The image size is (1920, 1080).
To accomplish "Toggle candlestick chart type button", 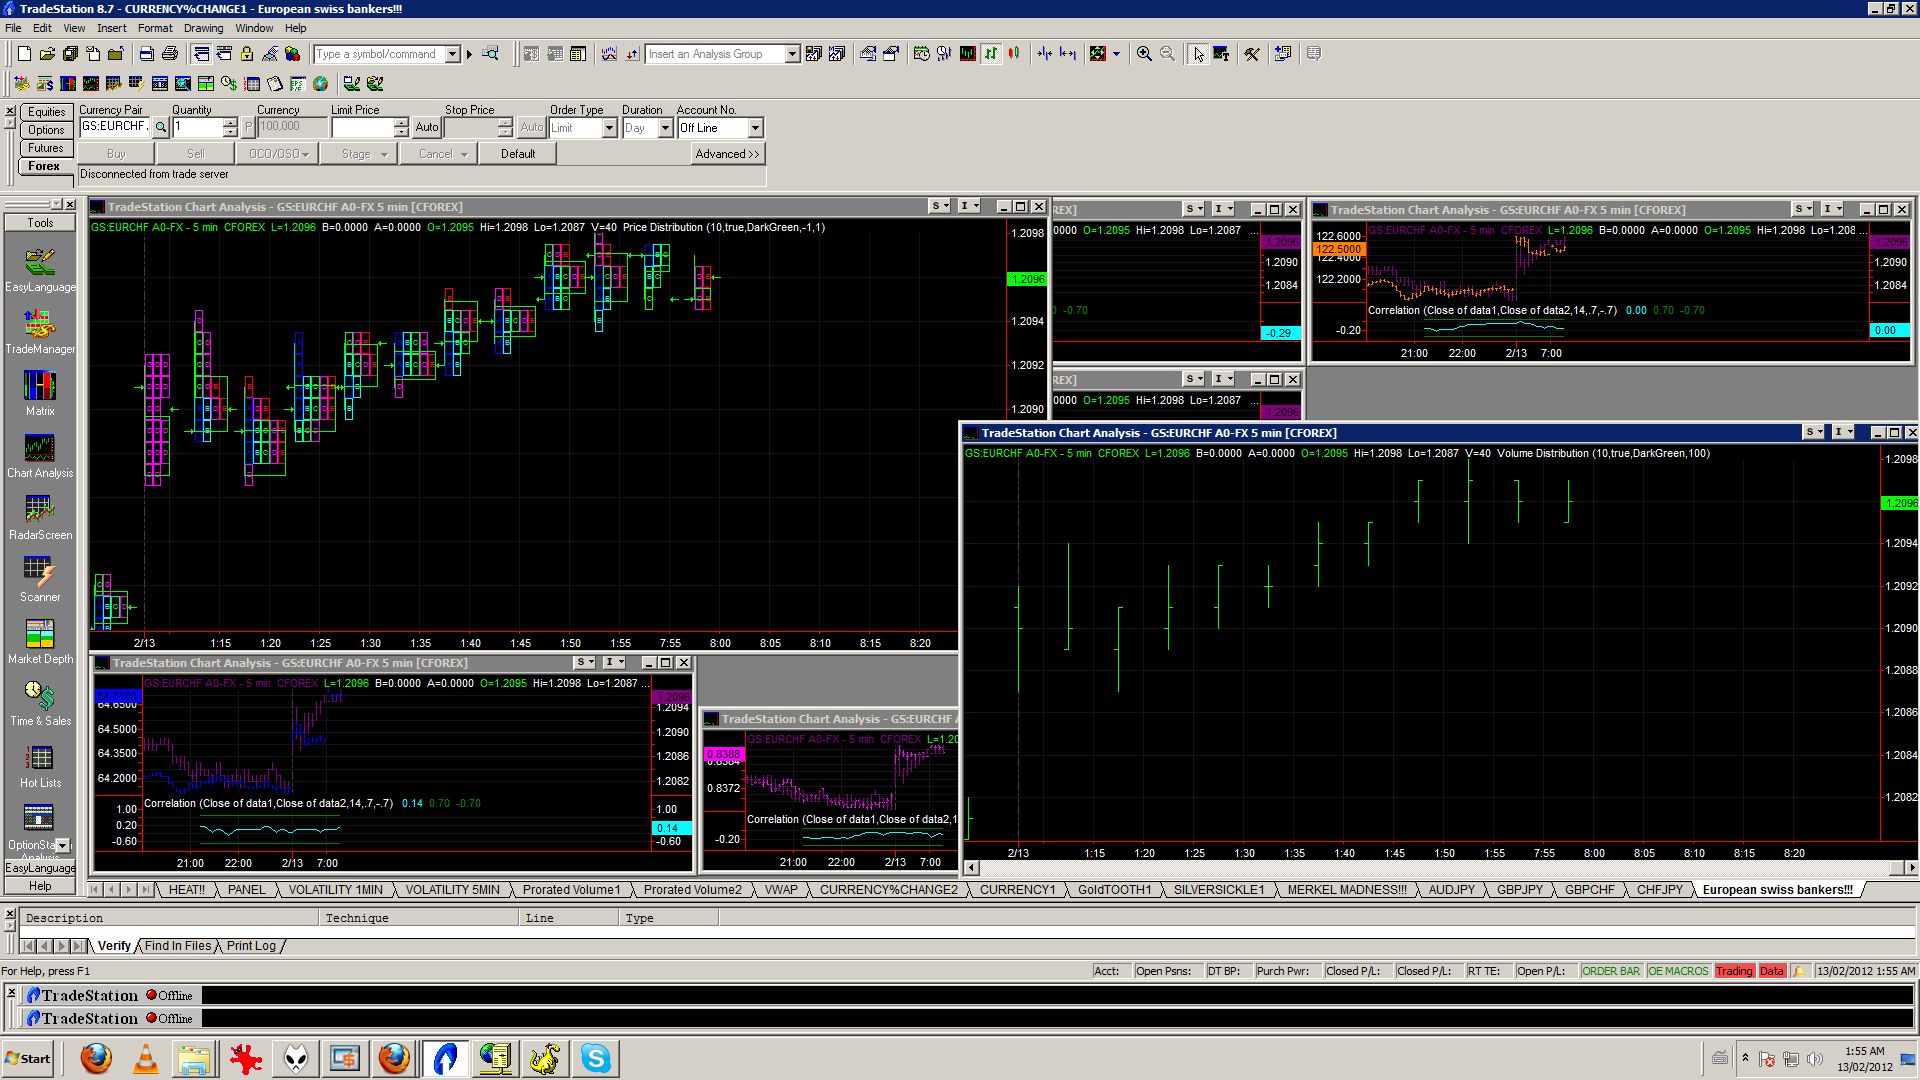I will pos(1014,54).
